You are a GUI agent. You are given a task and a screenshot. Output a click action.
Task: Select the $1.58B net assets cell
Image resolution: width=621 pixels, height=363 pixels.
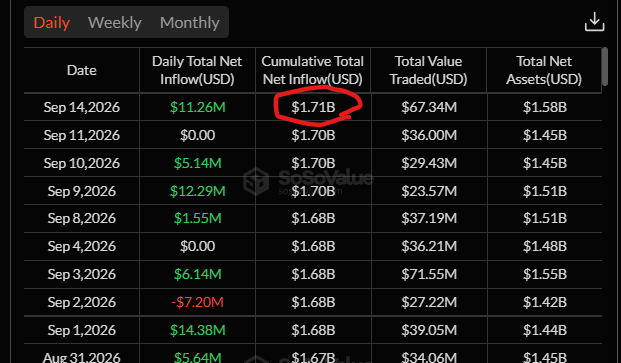(545, 107)
